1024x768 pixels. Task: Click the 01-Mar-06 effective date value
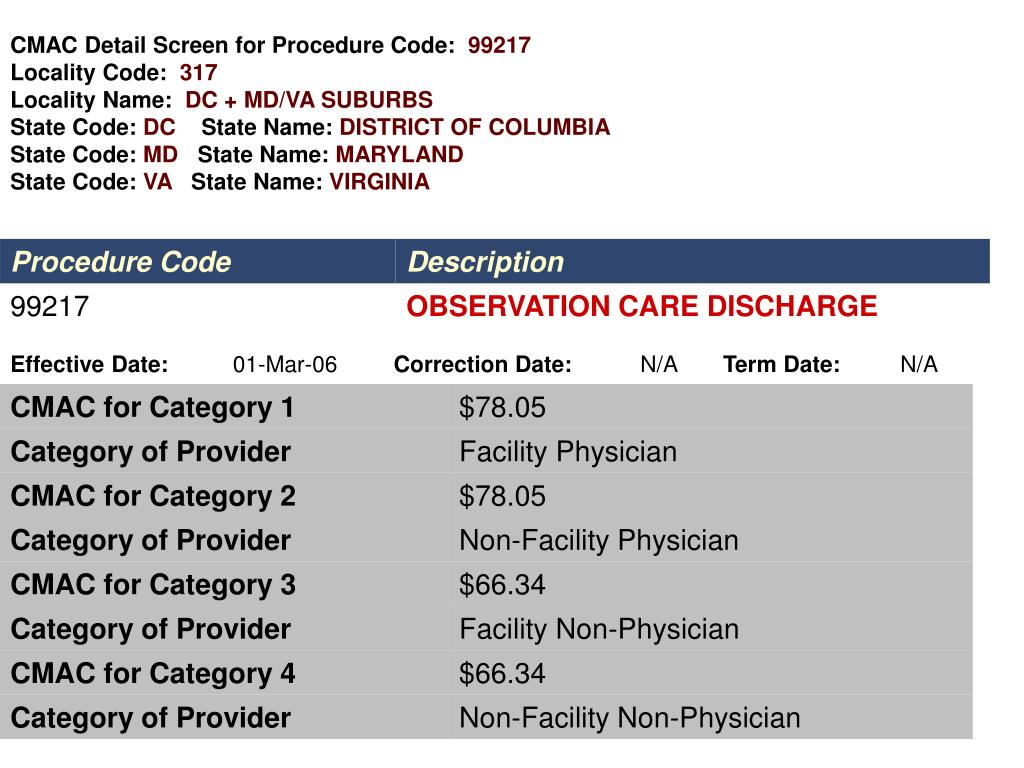point(285,364)
